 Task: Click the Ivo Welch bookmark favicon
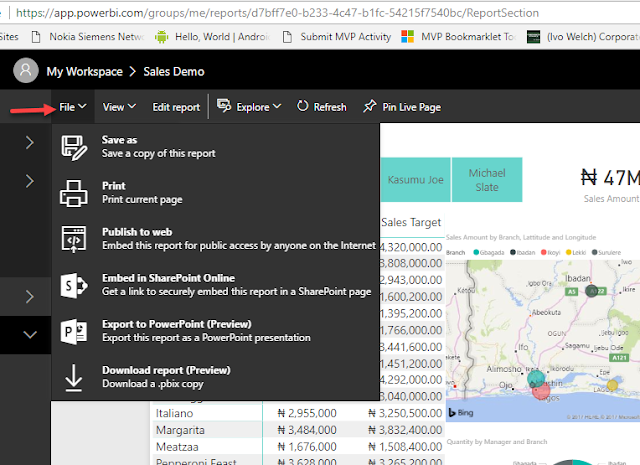533,37
